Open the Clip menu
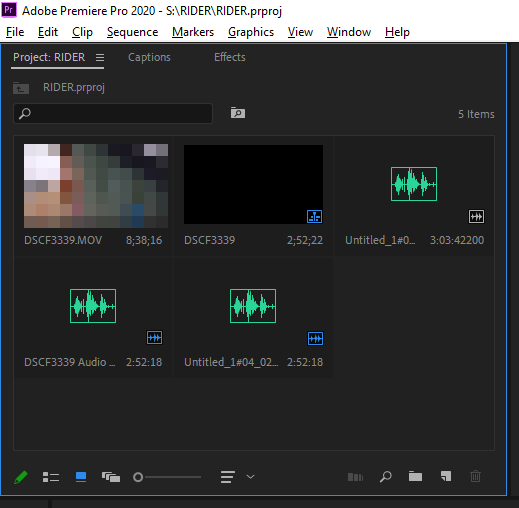 tap(82, 32)
